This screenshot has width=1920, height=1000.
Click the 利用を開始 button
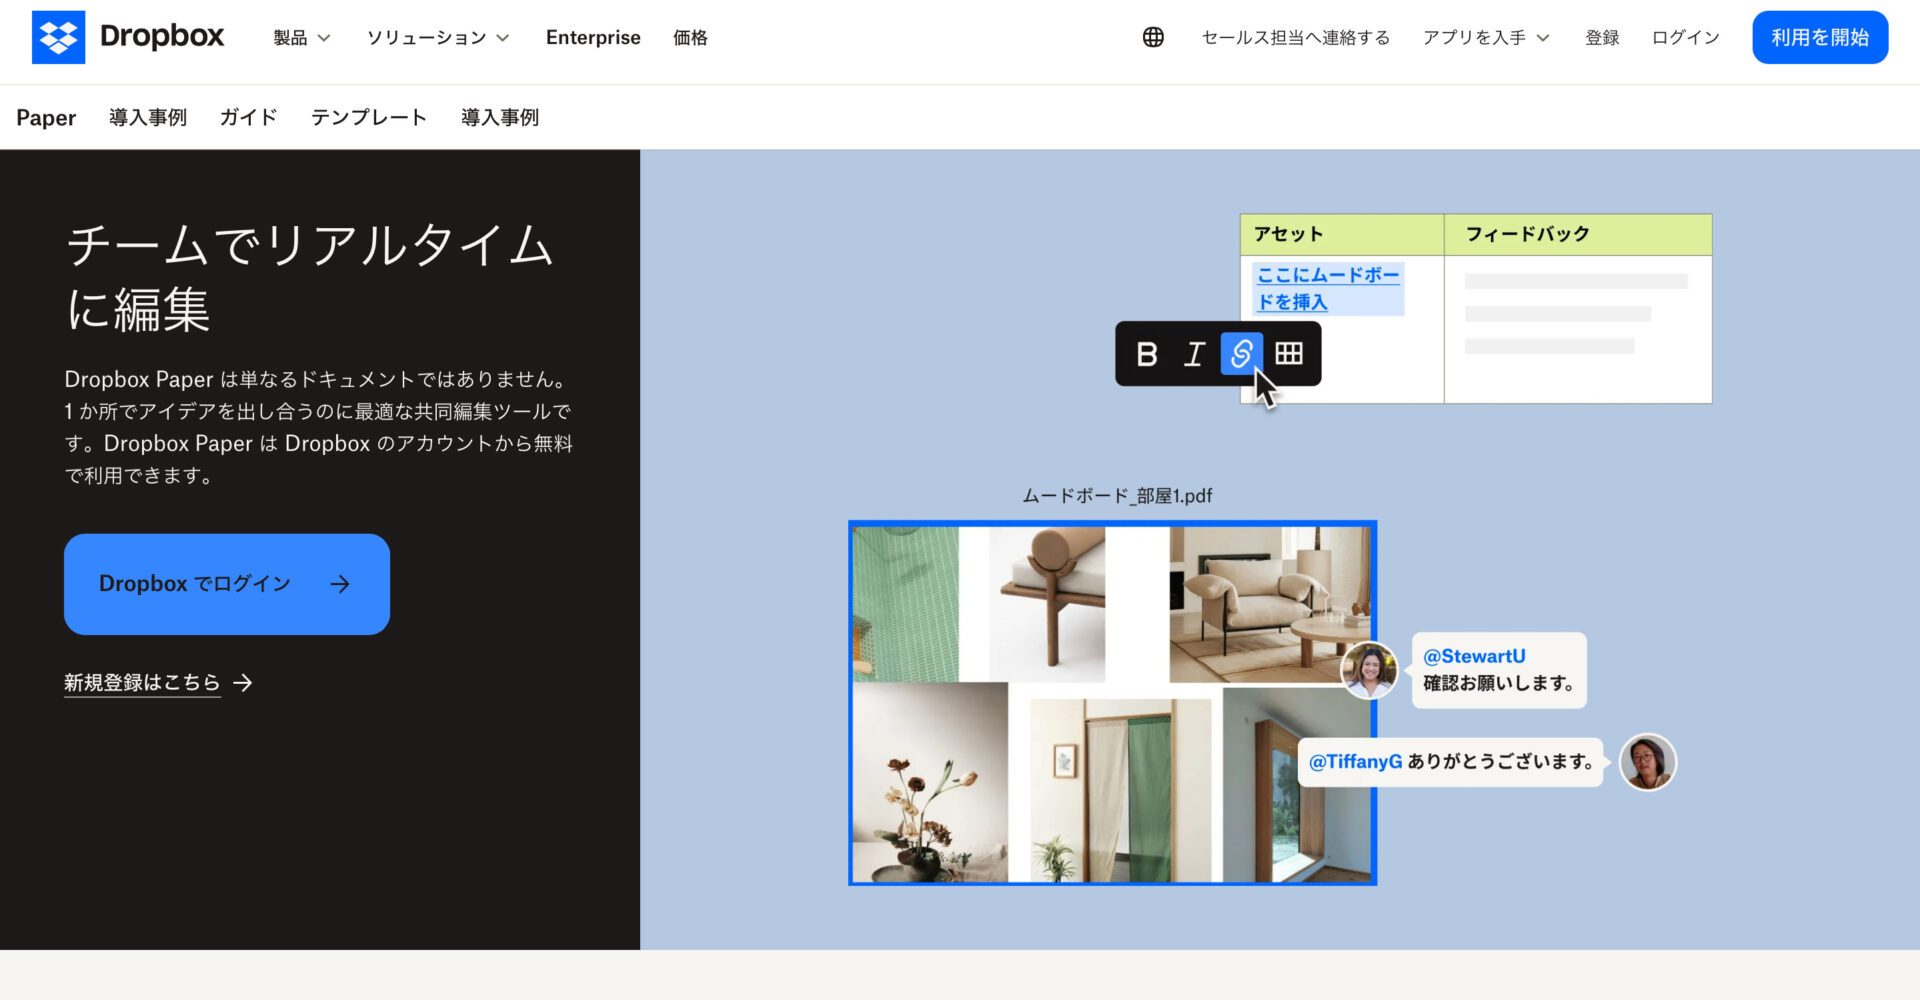(x=1819, y=36)
